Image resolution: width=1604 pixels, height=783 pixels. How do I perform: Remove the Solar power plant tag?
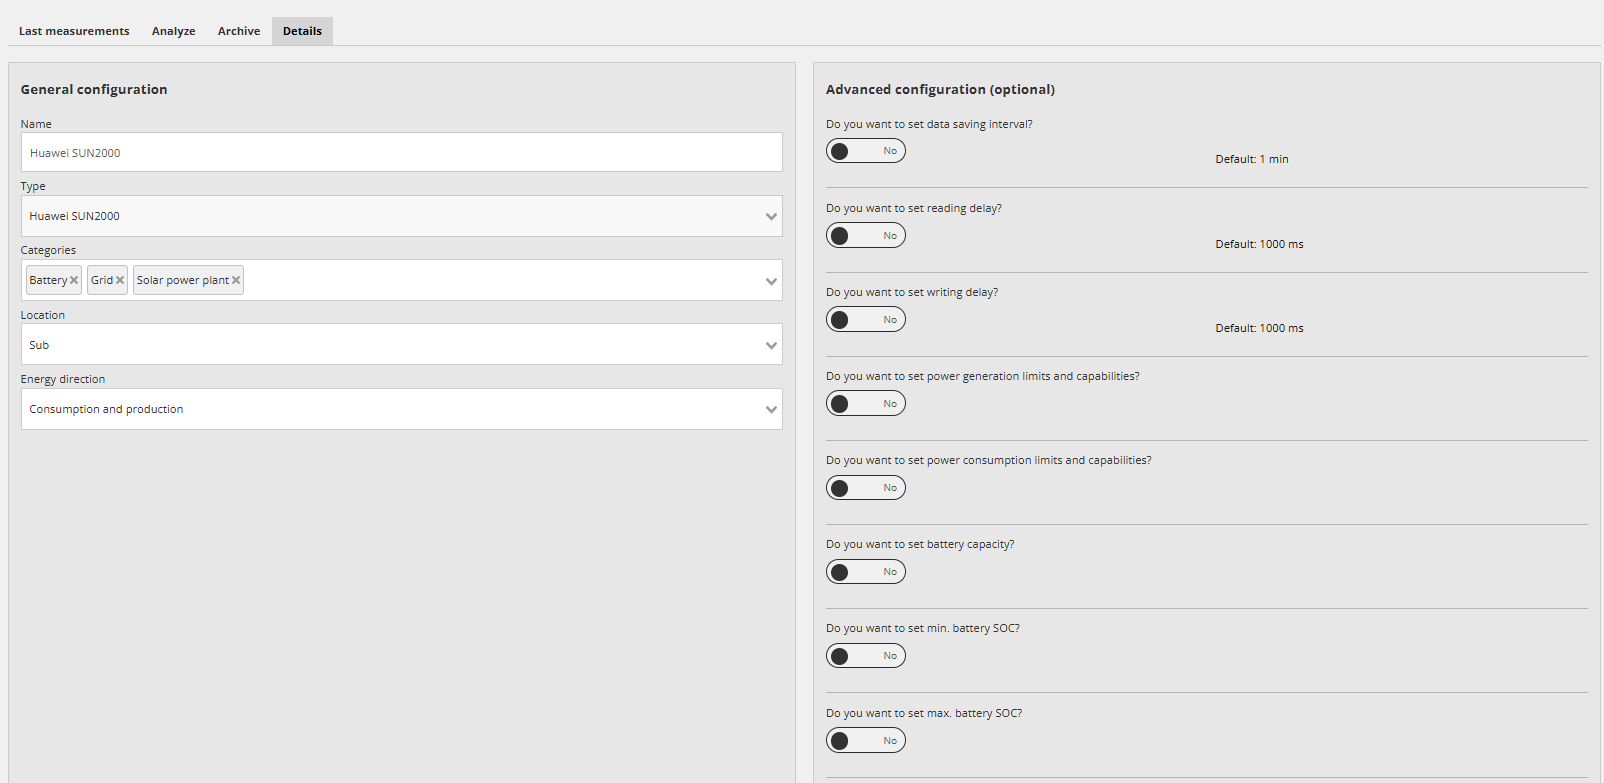coord(236,280)
